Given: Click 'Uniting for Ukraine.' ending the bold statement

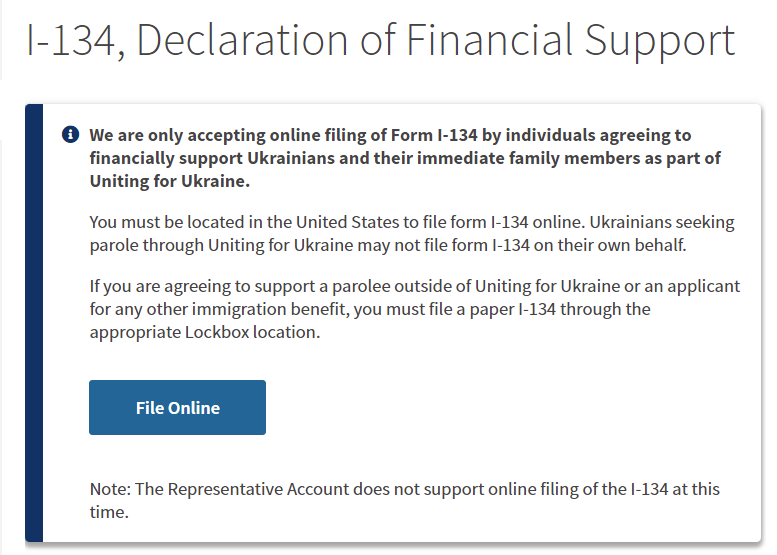Looking at the screenshot, I should point(169,182).
